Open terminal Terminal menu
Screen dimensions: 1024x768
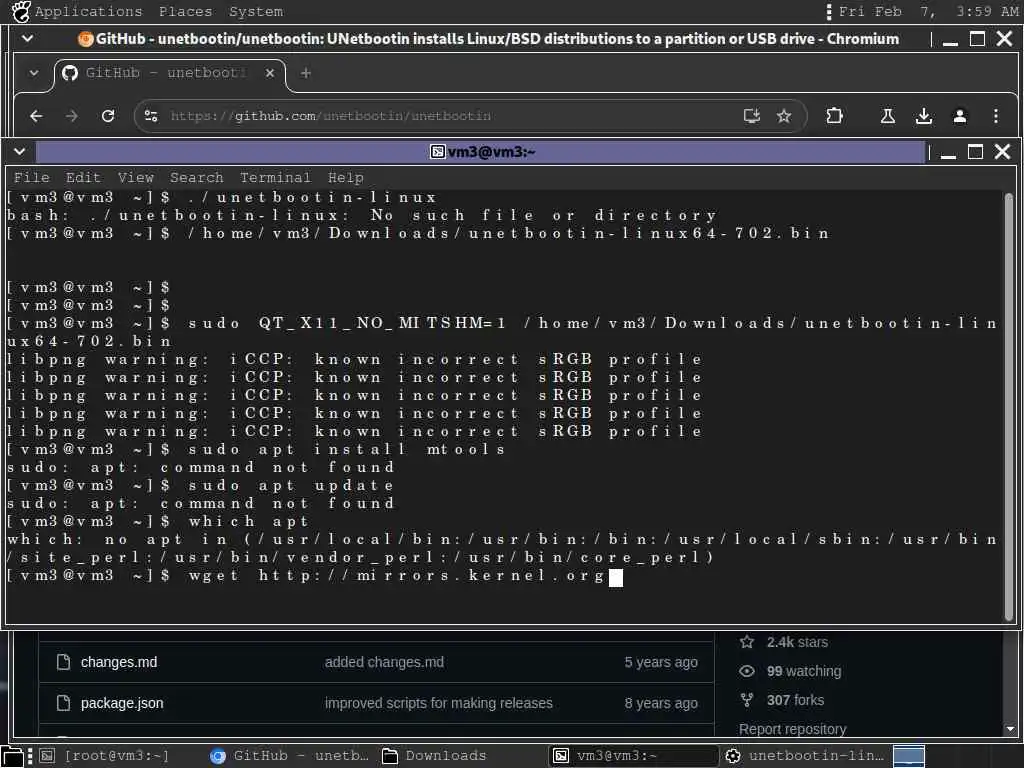coord(275,178)
